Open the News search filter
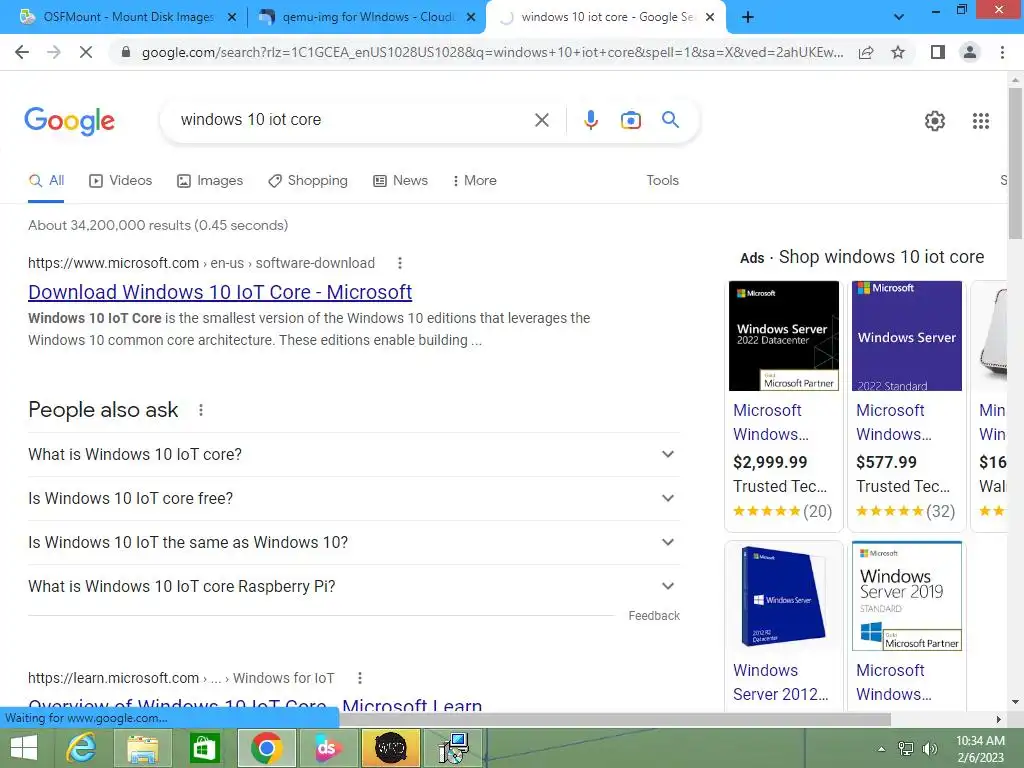The image size is (1024, 768). click(400, 181)
